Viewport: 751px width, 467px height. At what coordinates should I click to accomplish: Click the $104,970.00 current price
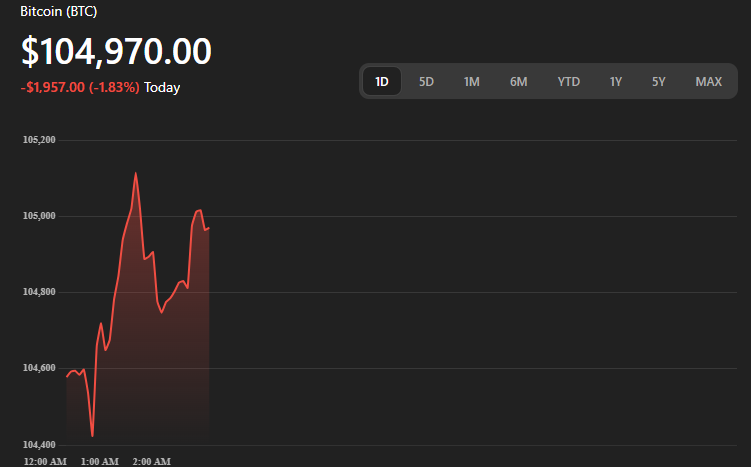[x=116, y=52]
